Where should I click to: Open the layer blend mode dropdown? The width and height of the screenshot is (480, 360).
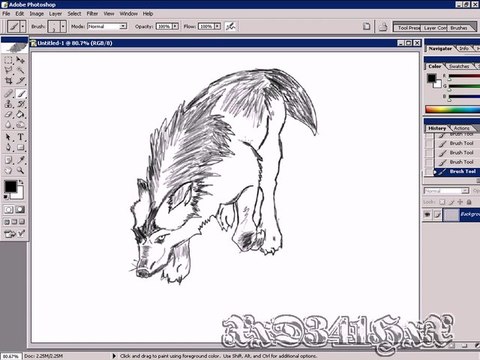(x=465, y=191)
